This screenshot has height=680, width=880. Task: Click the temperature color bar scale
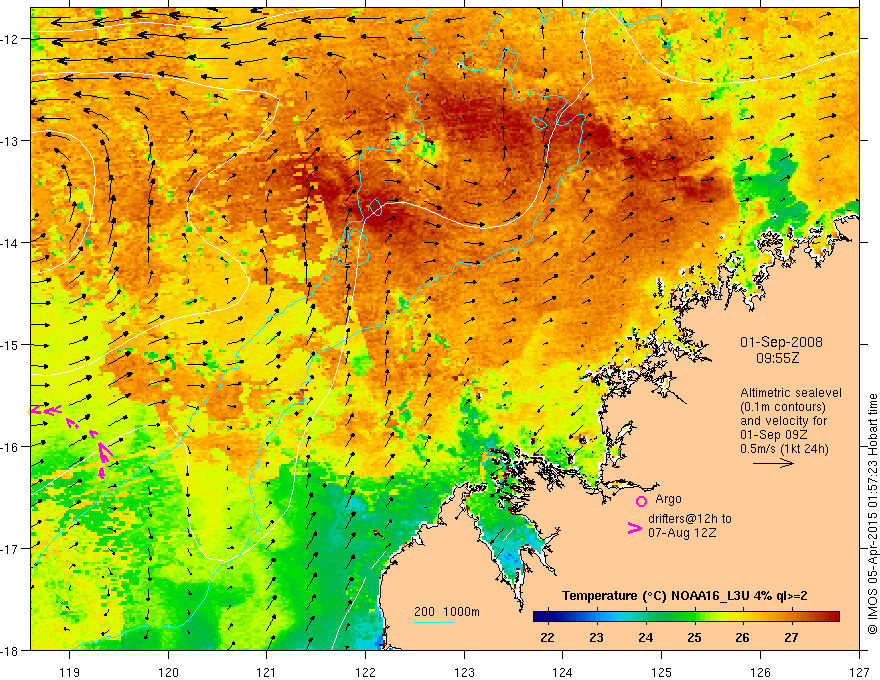point(686,617)
